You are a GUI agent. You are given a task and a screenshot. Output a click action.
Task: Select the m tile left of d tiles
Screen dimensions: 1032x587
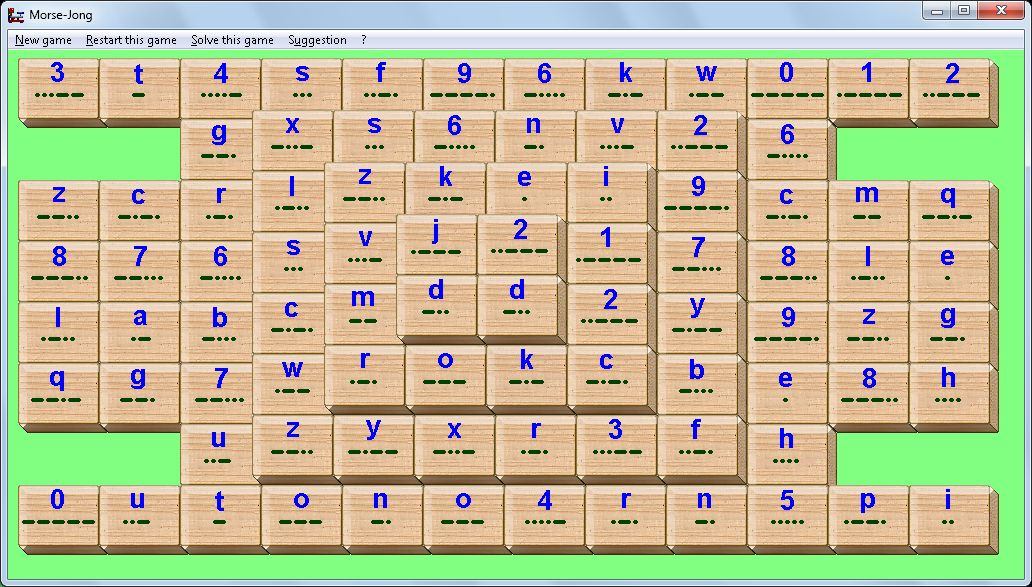click(x=361, y=313)
